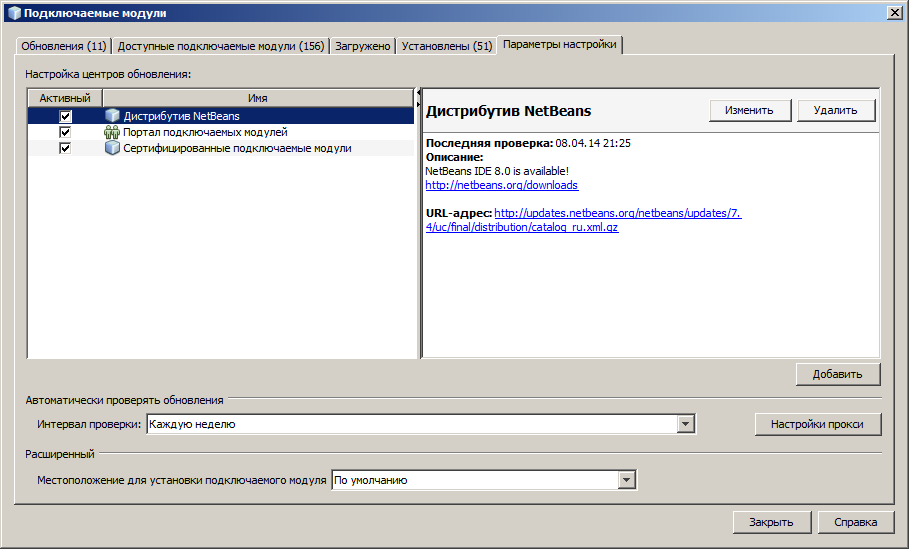
Task: Switch to the Обновления (11) tab
Action: (64, 46)
